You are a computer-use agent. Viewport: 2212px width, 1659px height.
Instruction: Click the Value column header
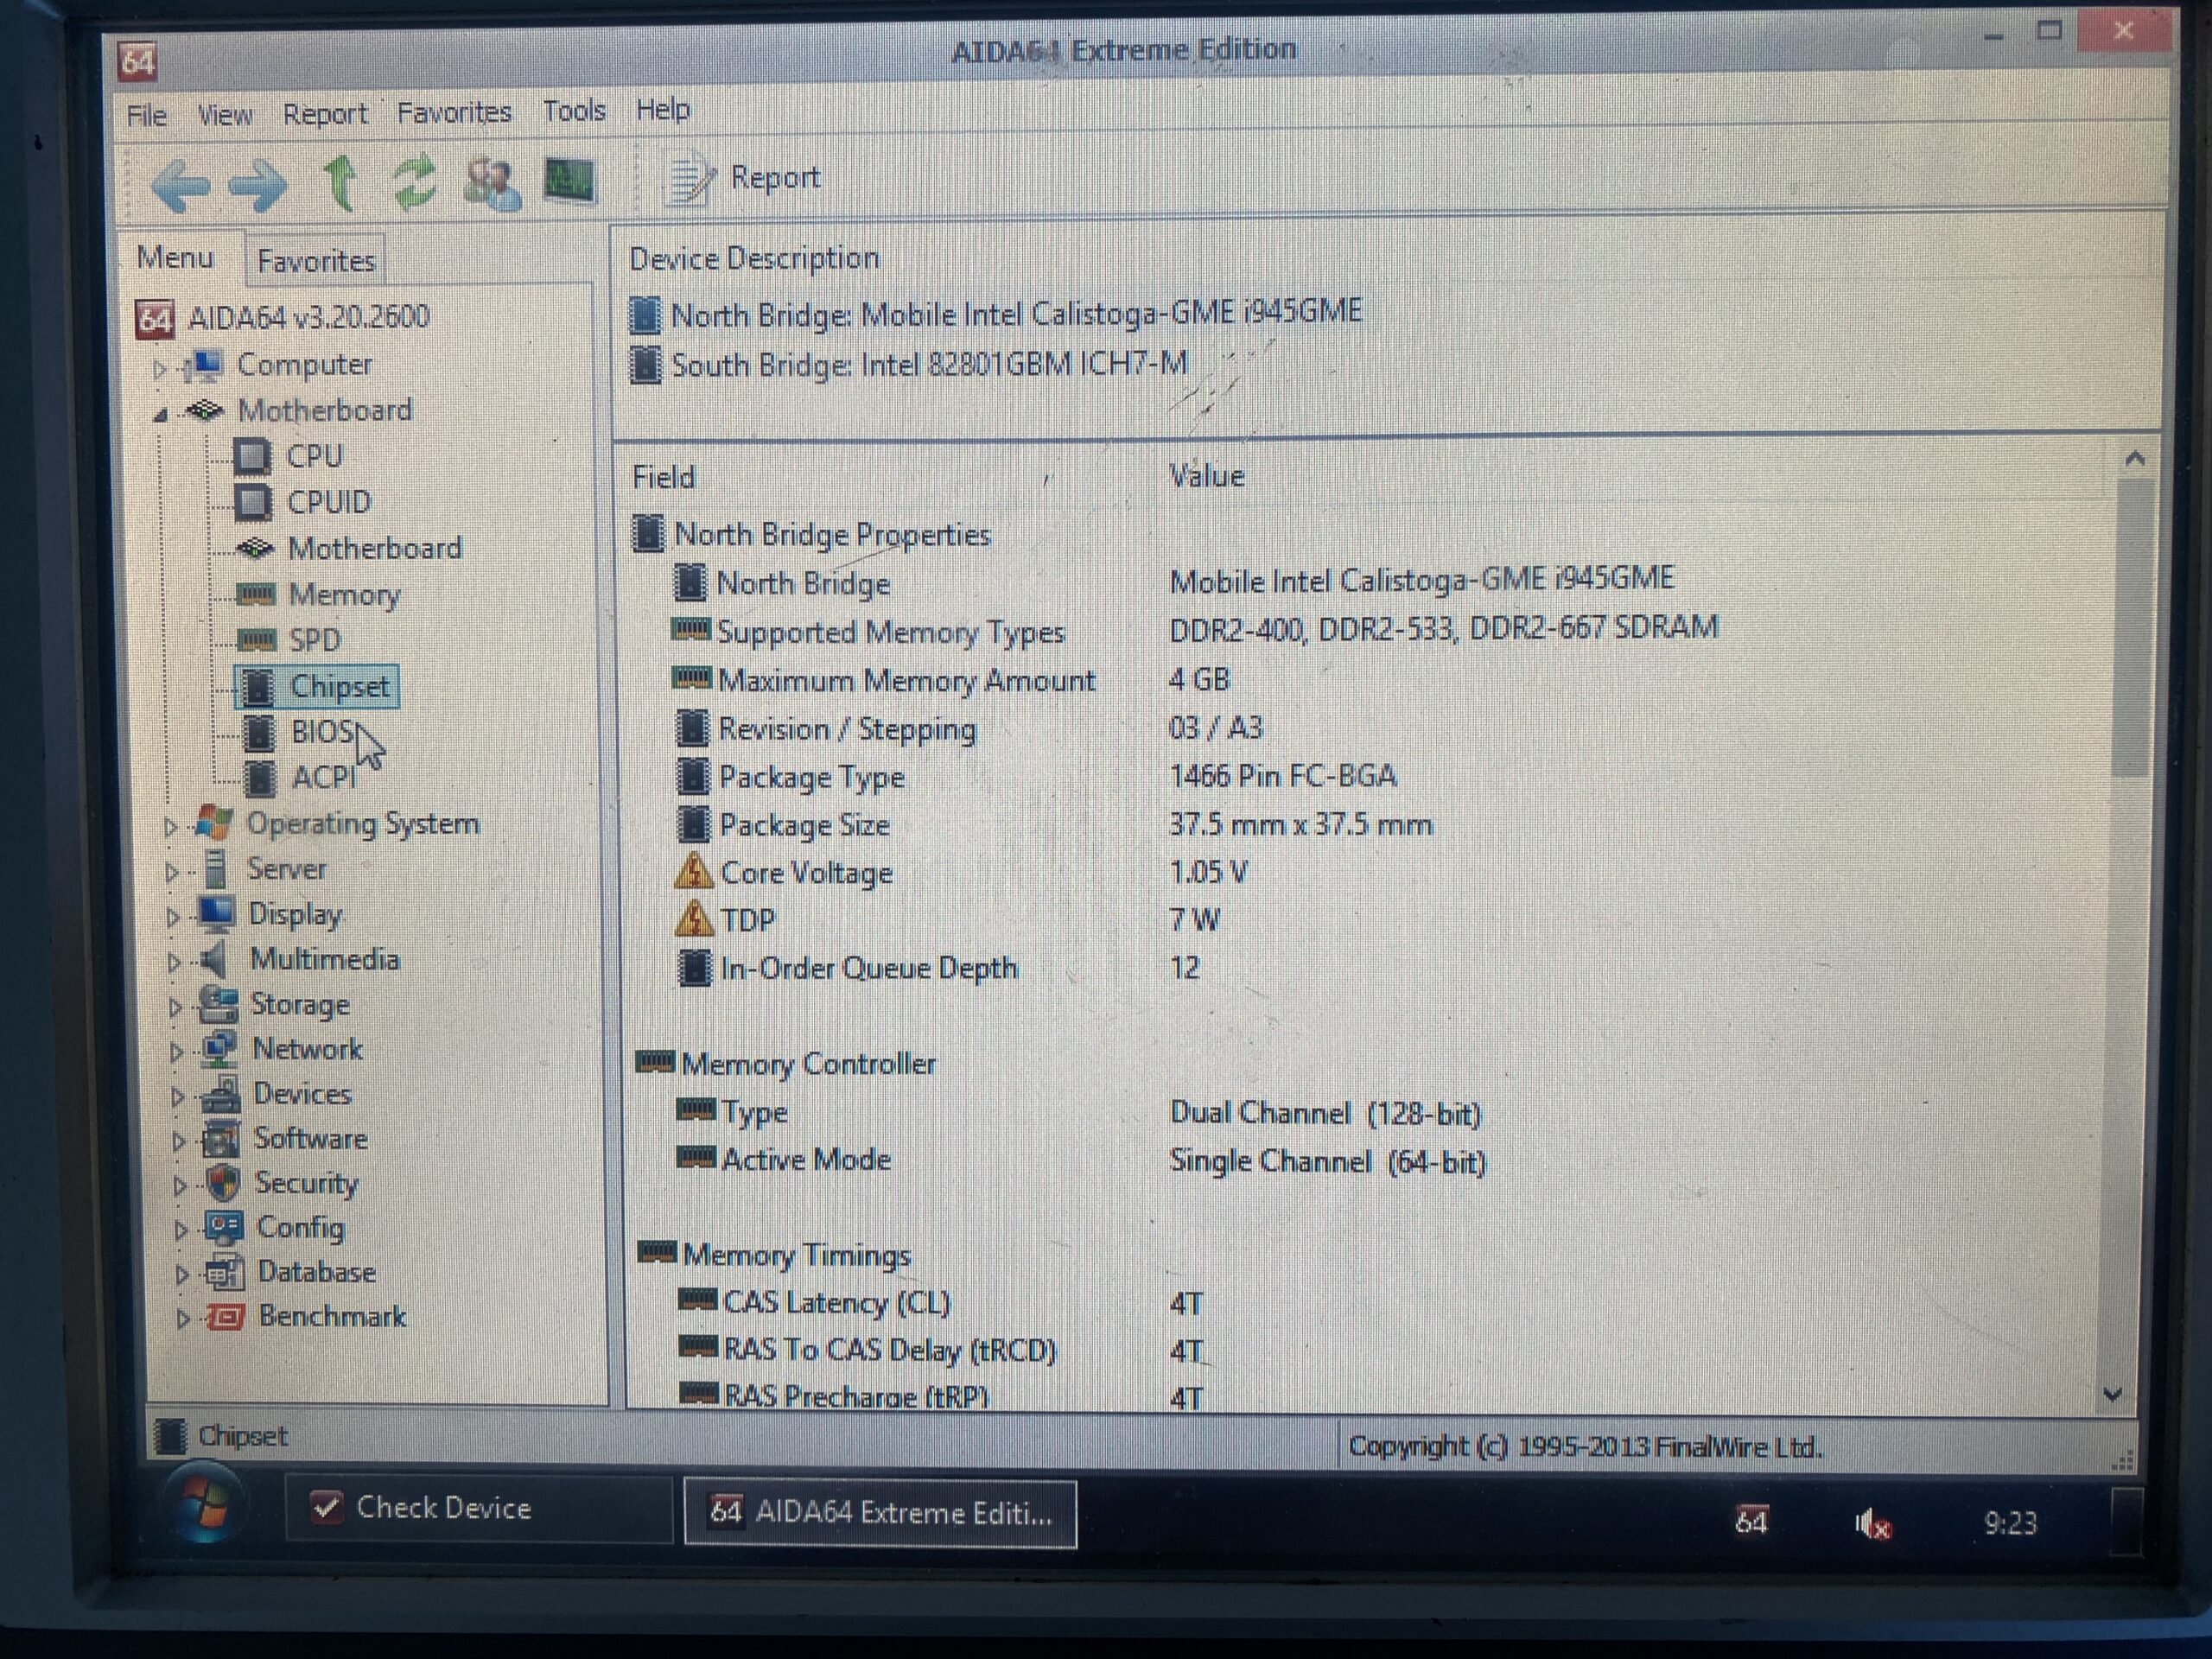[x=1207, y=476]
